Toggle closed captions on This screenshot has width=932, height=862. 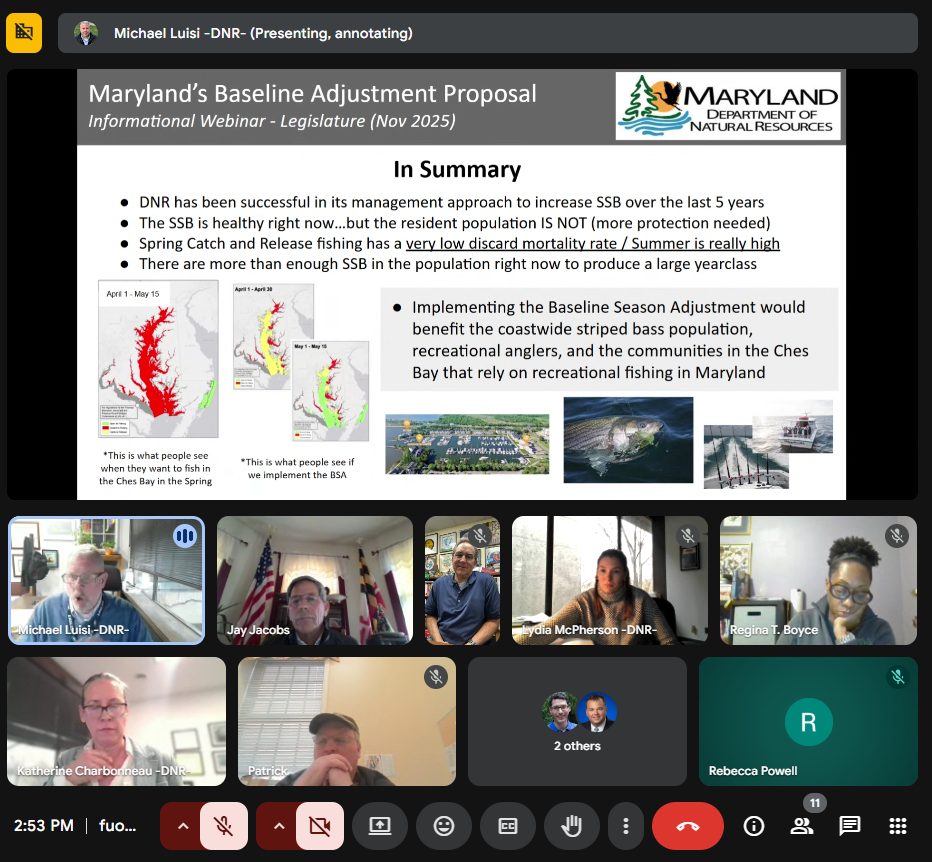508,826
